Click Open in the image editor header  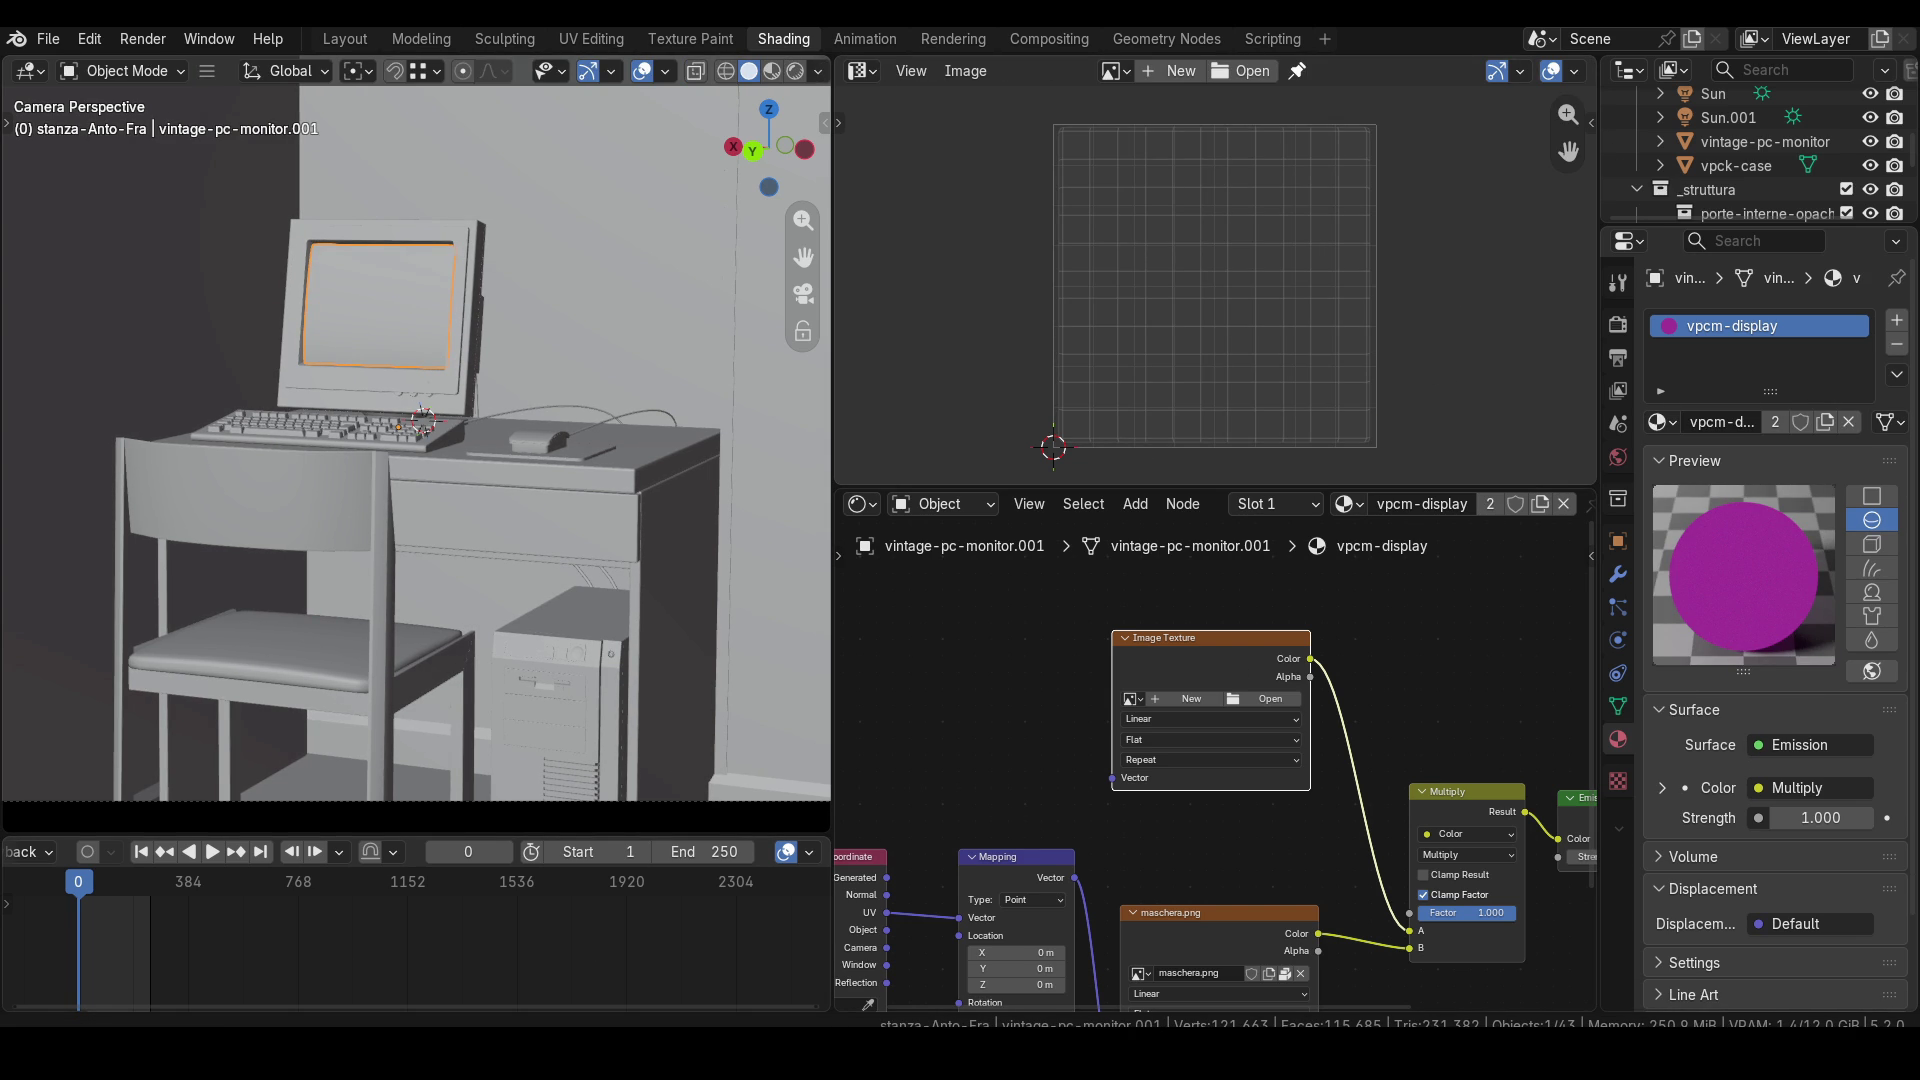pyautogui.click(x=1241, y=71)
